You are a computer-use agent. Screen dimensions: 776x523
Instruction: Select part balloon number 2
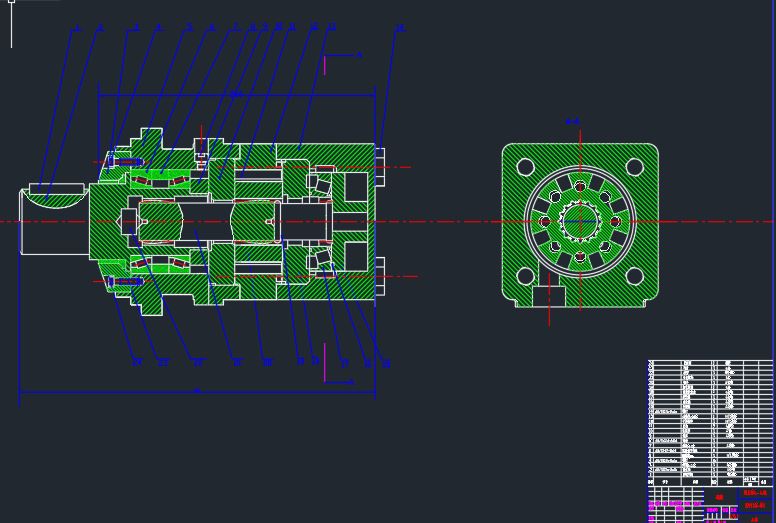tap(100, 28)
